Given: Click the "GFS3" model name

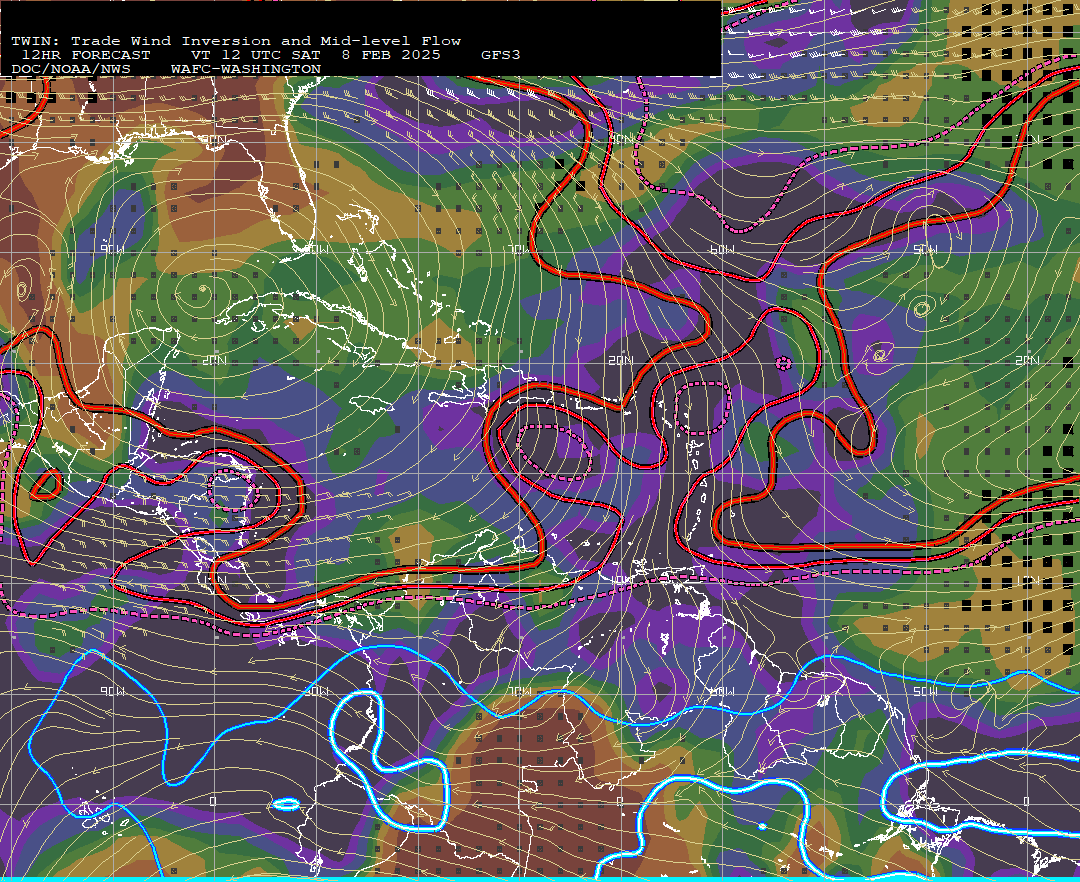Looking at the screenshot, I should [x=501, y=55].
